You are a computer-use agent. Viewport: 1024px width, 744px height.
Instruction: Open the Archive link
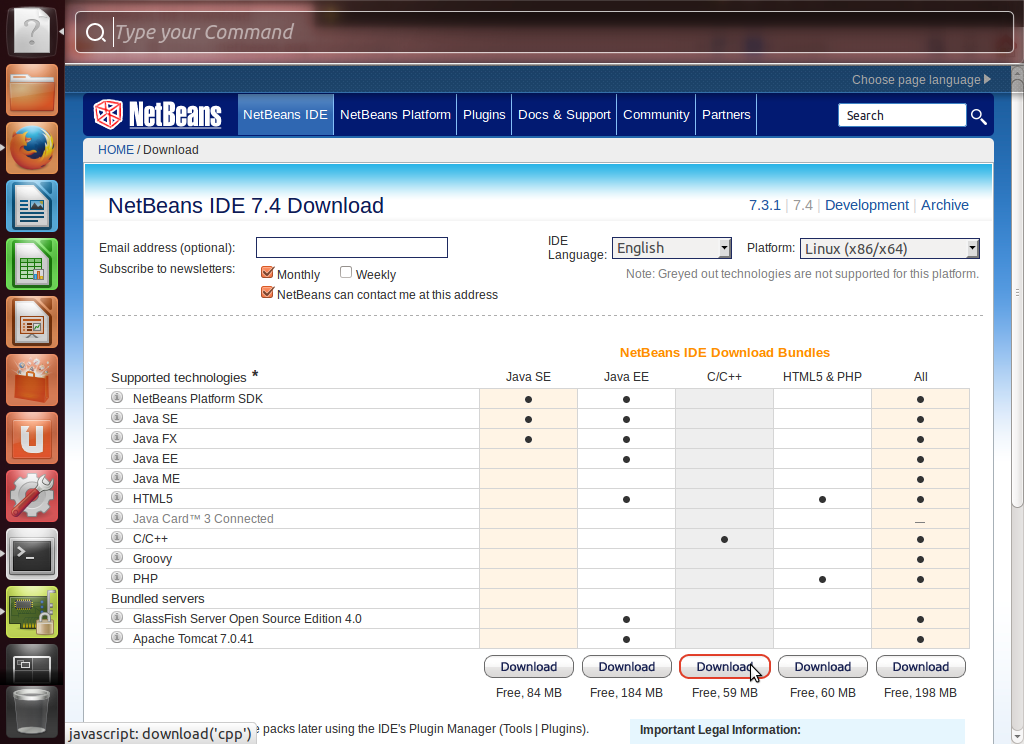[944, 205]
